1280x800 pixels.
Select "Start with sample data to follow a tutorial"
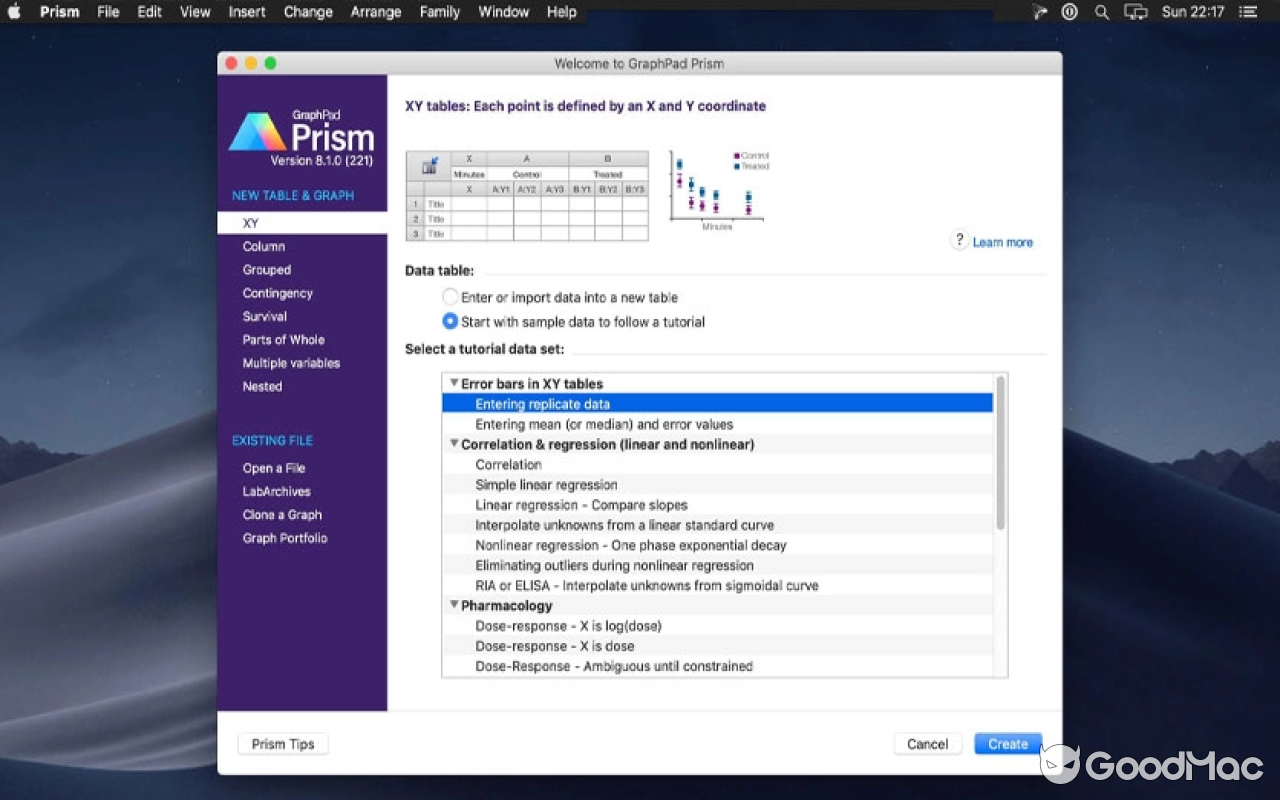tap(451, 321)
